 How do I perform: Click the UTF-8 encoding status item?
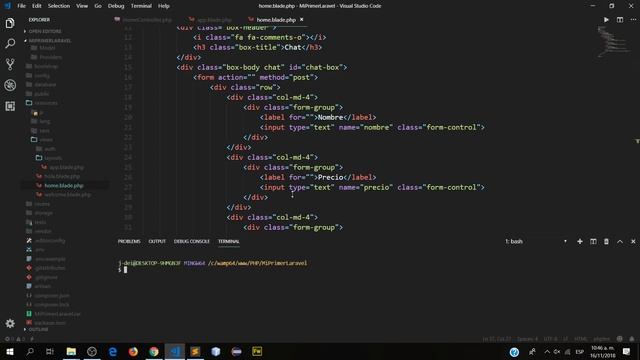[550, 339]
